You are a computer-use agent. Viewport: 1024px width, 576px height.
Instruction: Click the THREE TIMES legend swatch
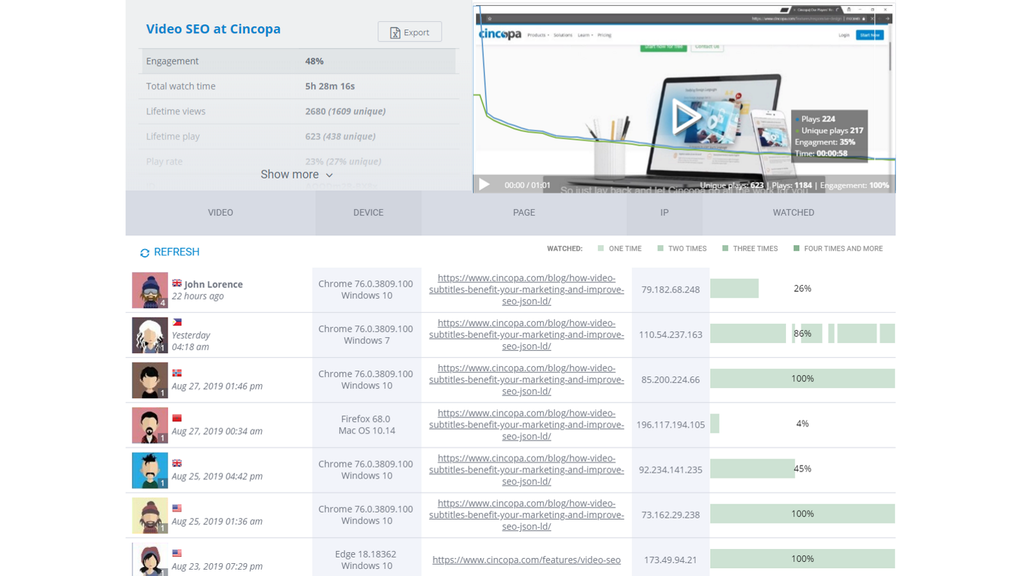pyautogui.click(x=725, y=248)
